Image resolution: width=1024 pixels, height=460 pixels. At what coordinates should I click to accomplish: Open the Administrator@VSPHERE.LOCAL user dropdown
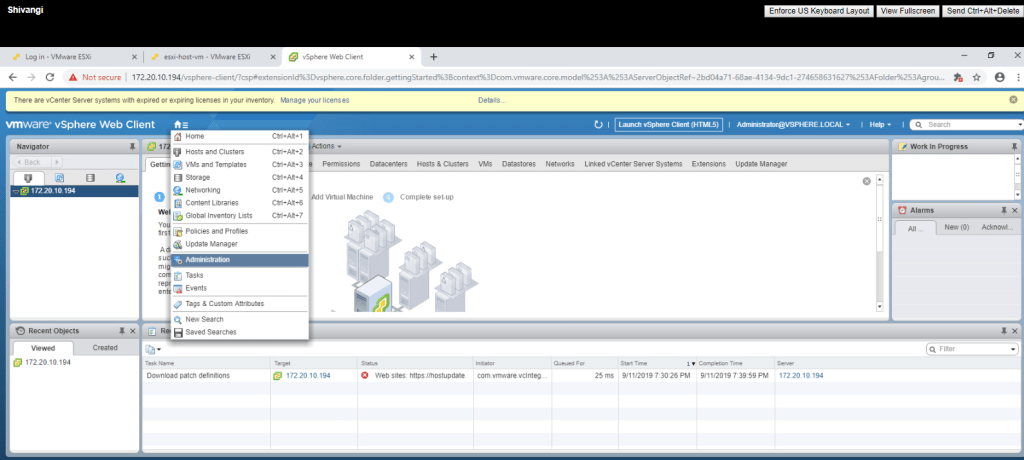point(794,124)
